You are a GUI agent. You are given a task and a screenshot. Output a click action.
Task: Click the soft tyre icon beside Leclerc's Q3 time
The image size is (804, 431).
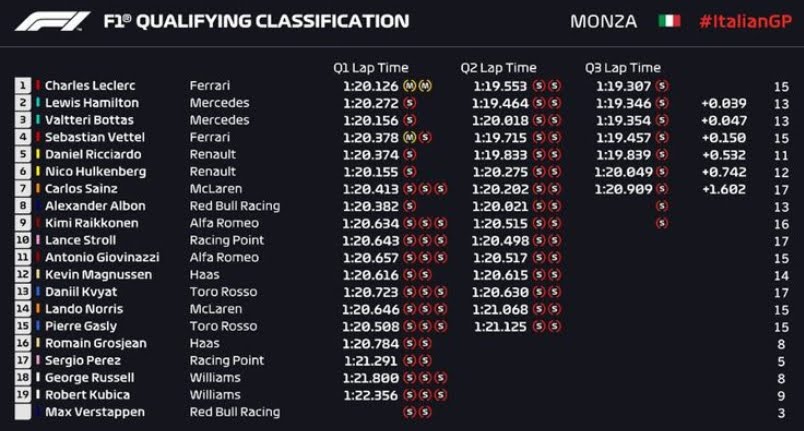point(660,86)
